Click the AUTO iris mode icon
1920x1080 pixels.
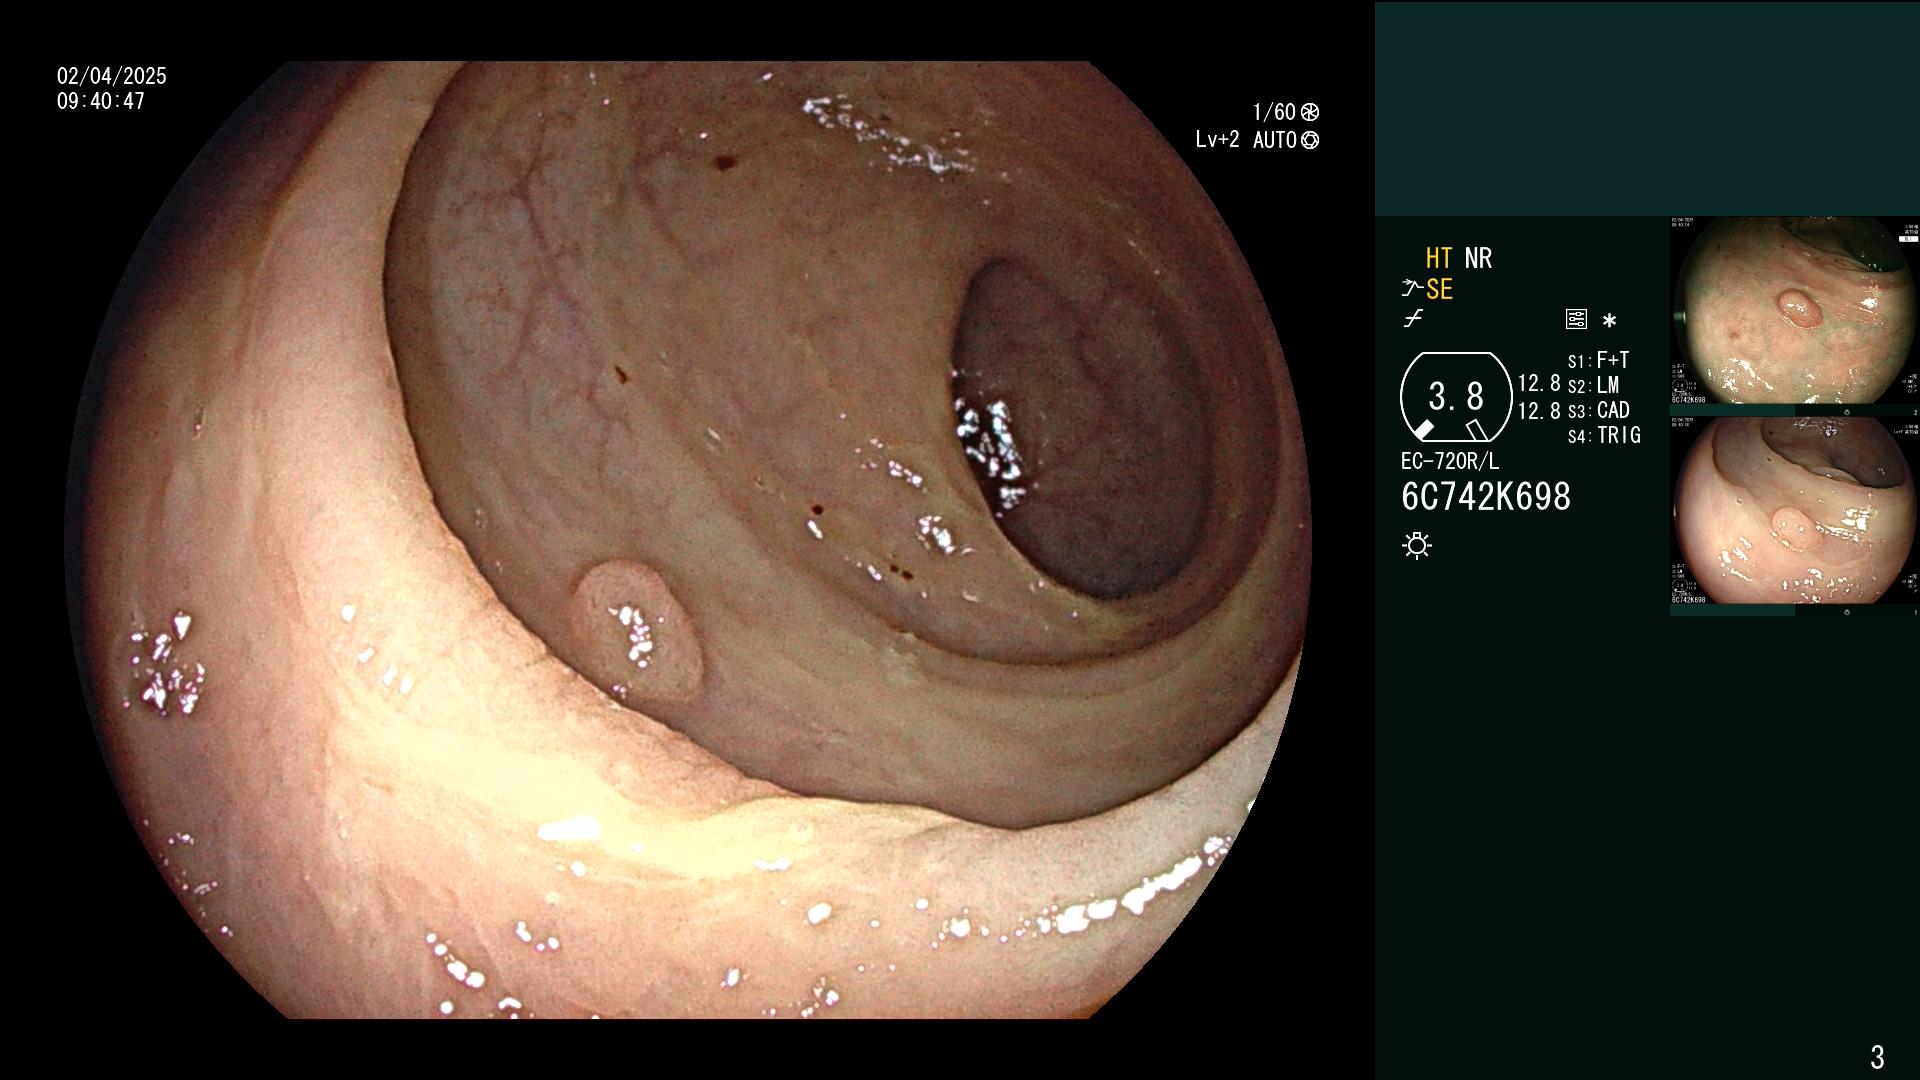coord(1310,140)
